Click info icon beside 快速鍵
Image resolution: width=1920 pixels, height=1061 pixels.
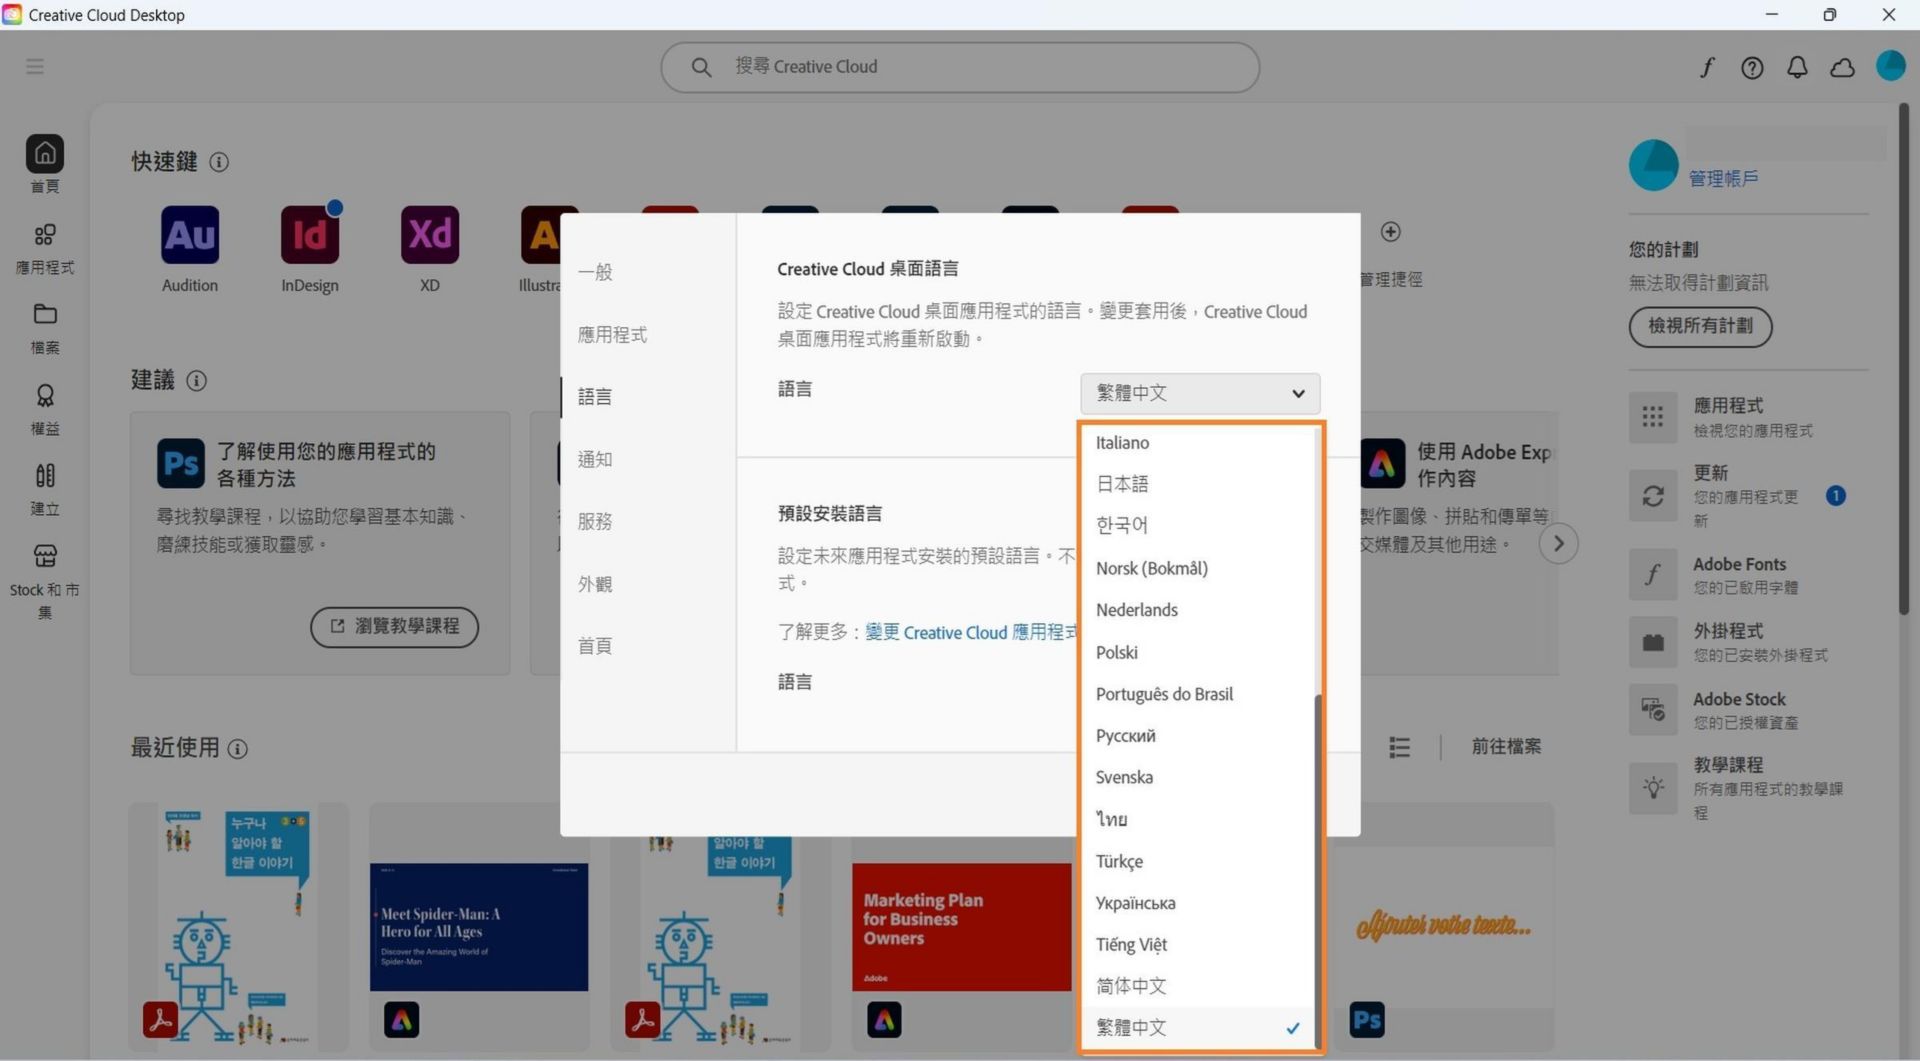click(x=219, y=162)
